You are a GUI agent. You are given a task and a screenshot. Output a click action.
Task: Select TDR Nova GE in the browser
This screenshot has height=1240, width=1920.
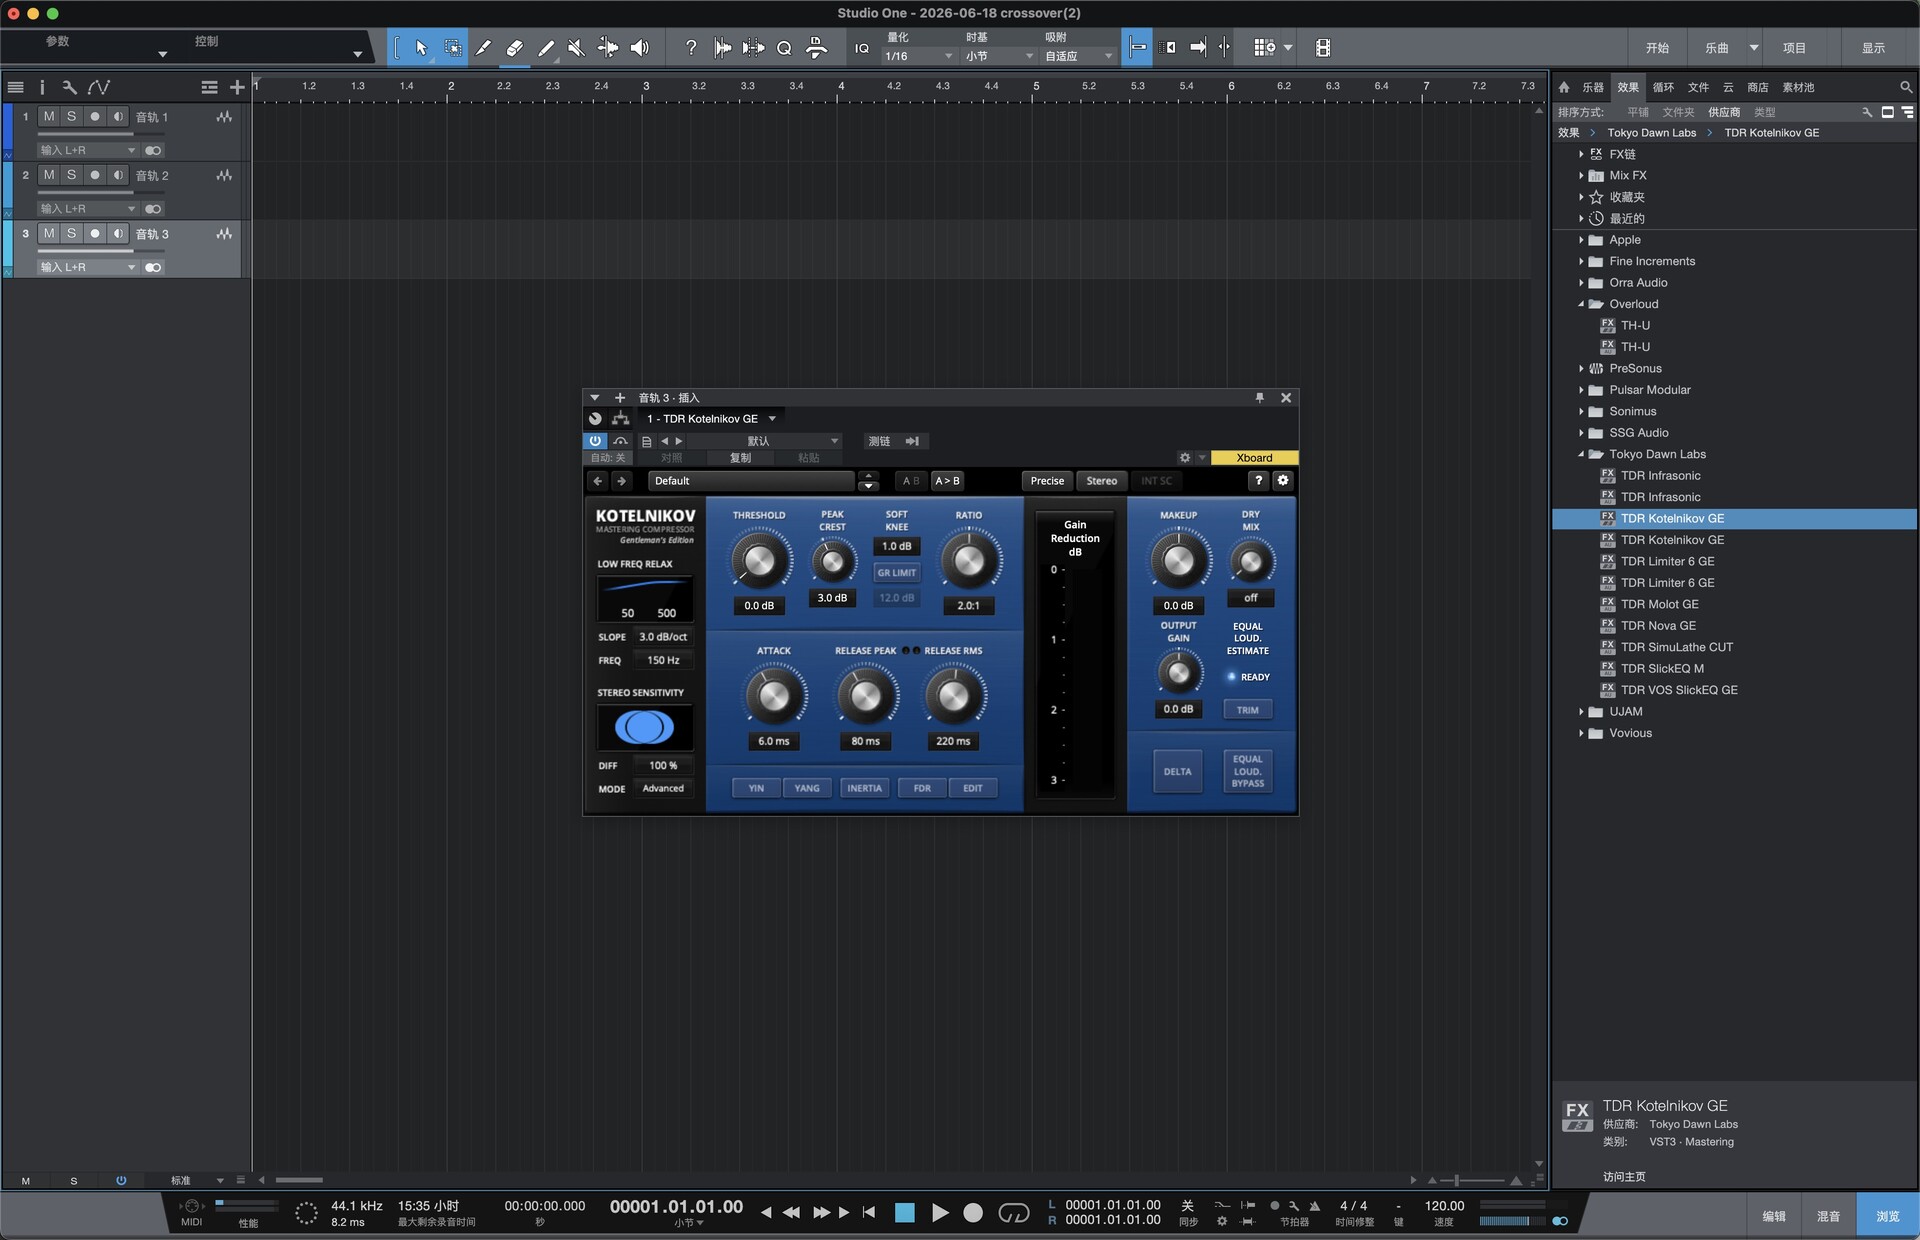[1658, 626]
